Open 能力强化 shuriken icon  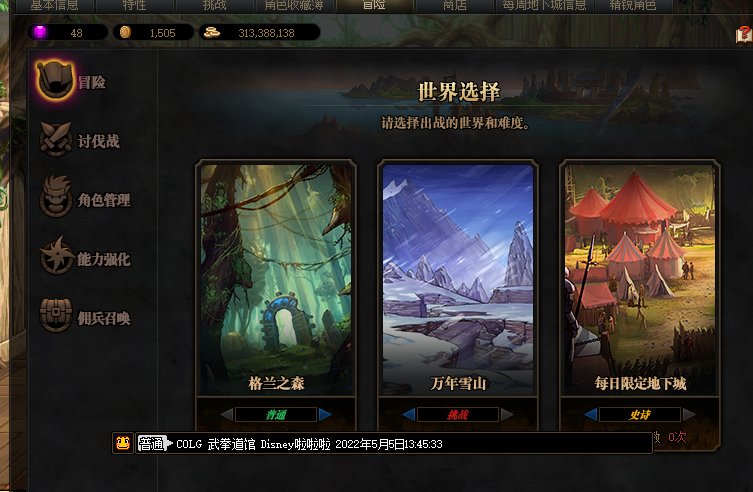pos(56,256)
